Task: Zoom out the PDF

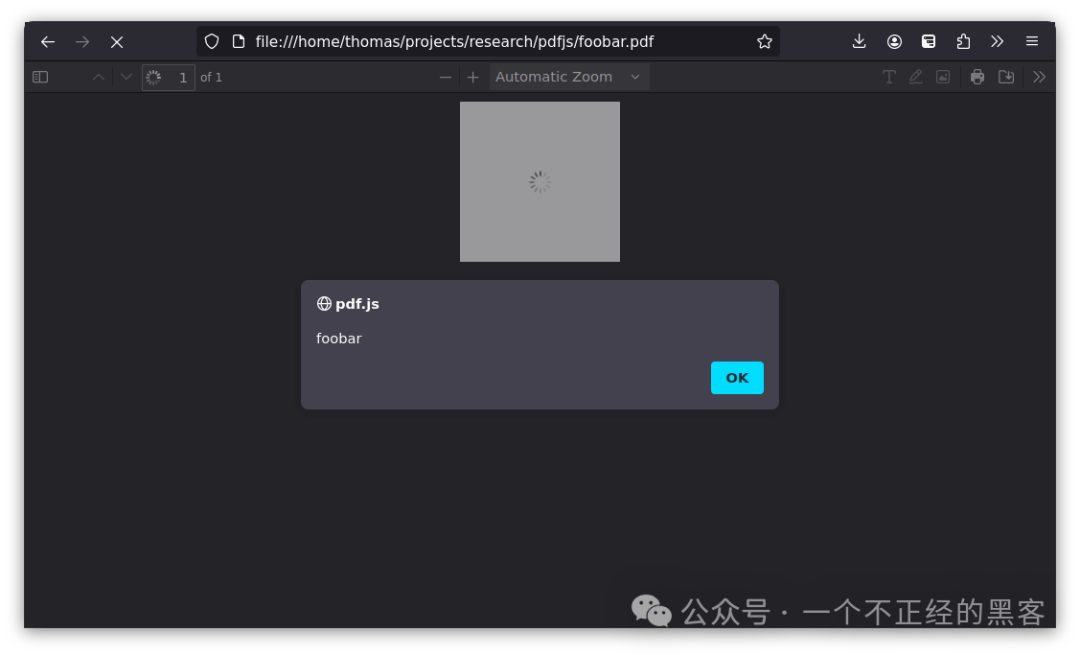Action: 446,77
